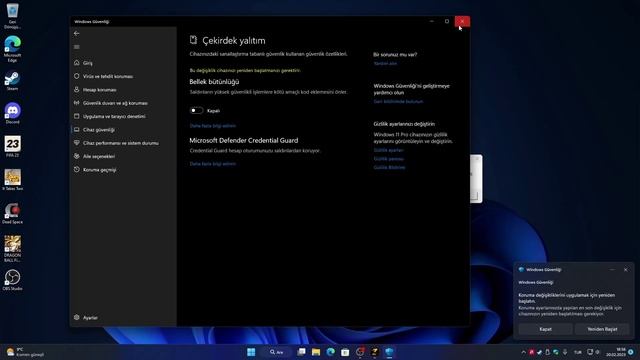Dismiss the Windows Güvenliği notification with X
This screenshot has width=640, height=360.
coord(626,270)
